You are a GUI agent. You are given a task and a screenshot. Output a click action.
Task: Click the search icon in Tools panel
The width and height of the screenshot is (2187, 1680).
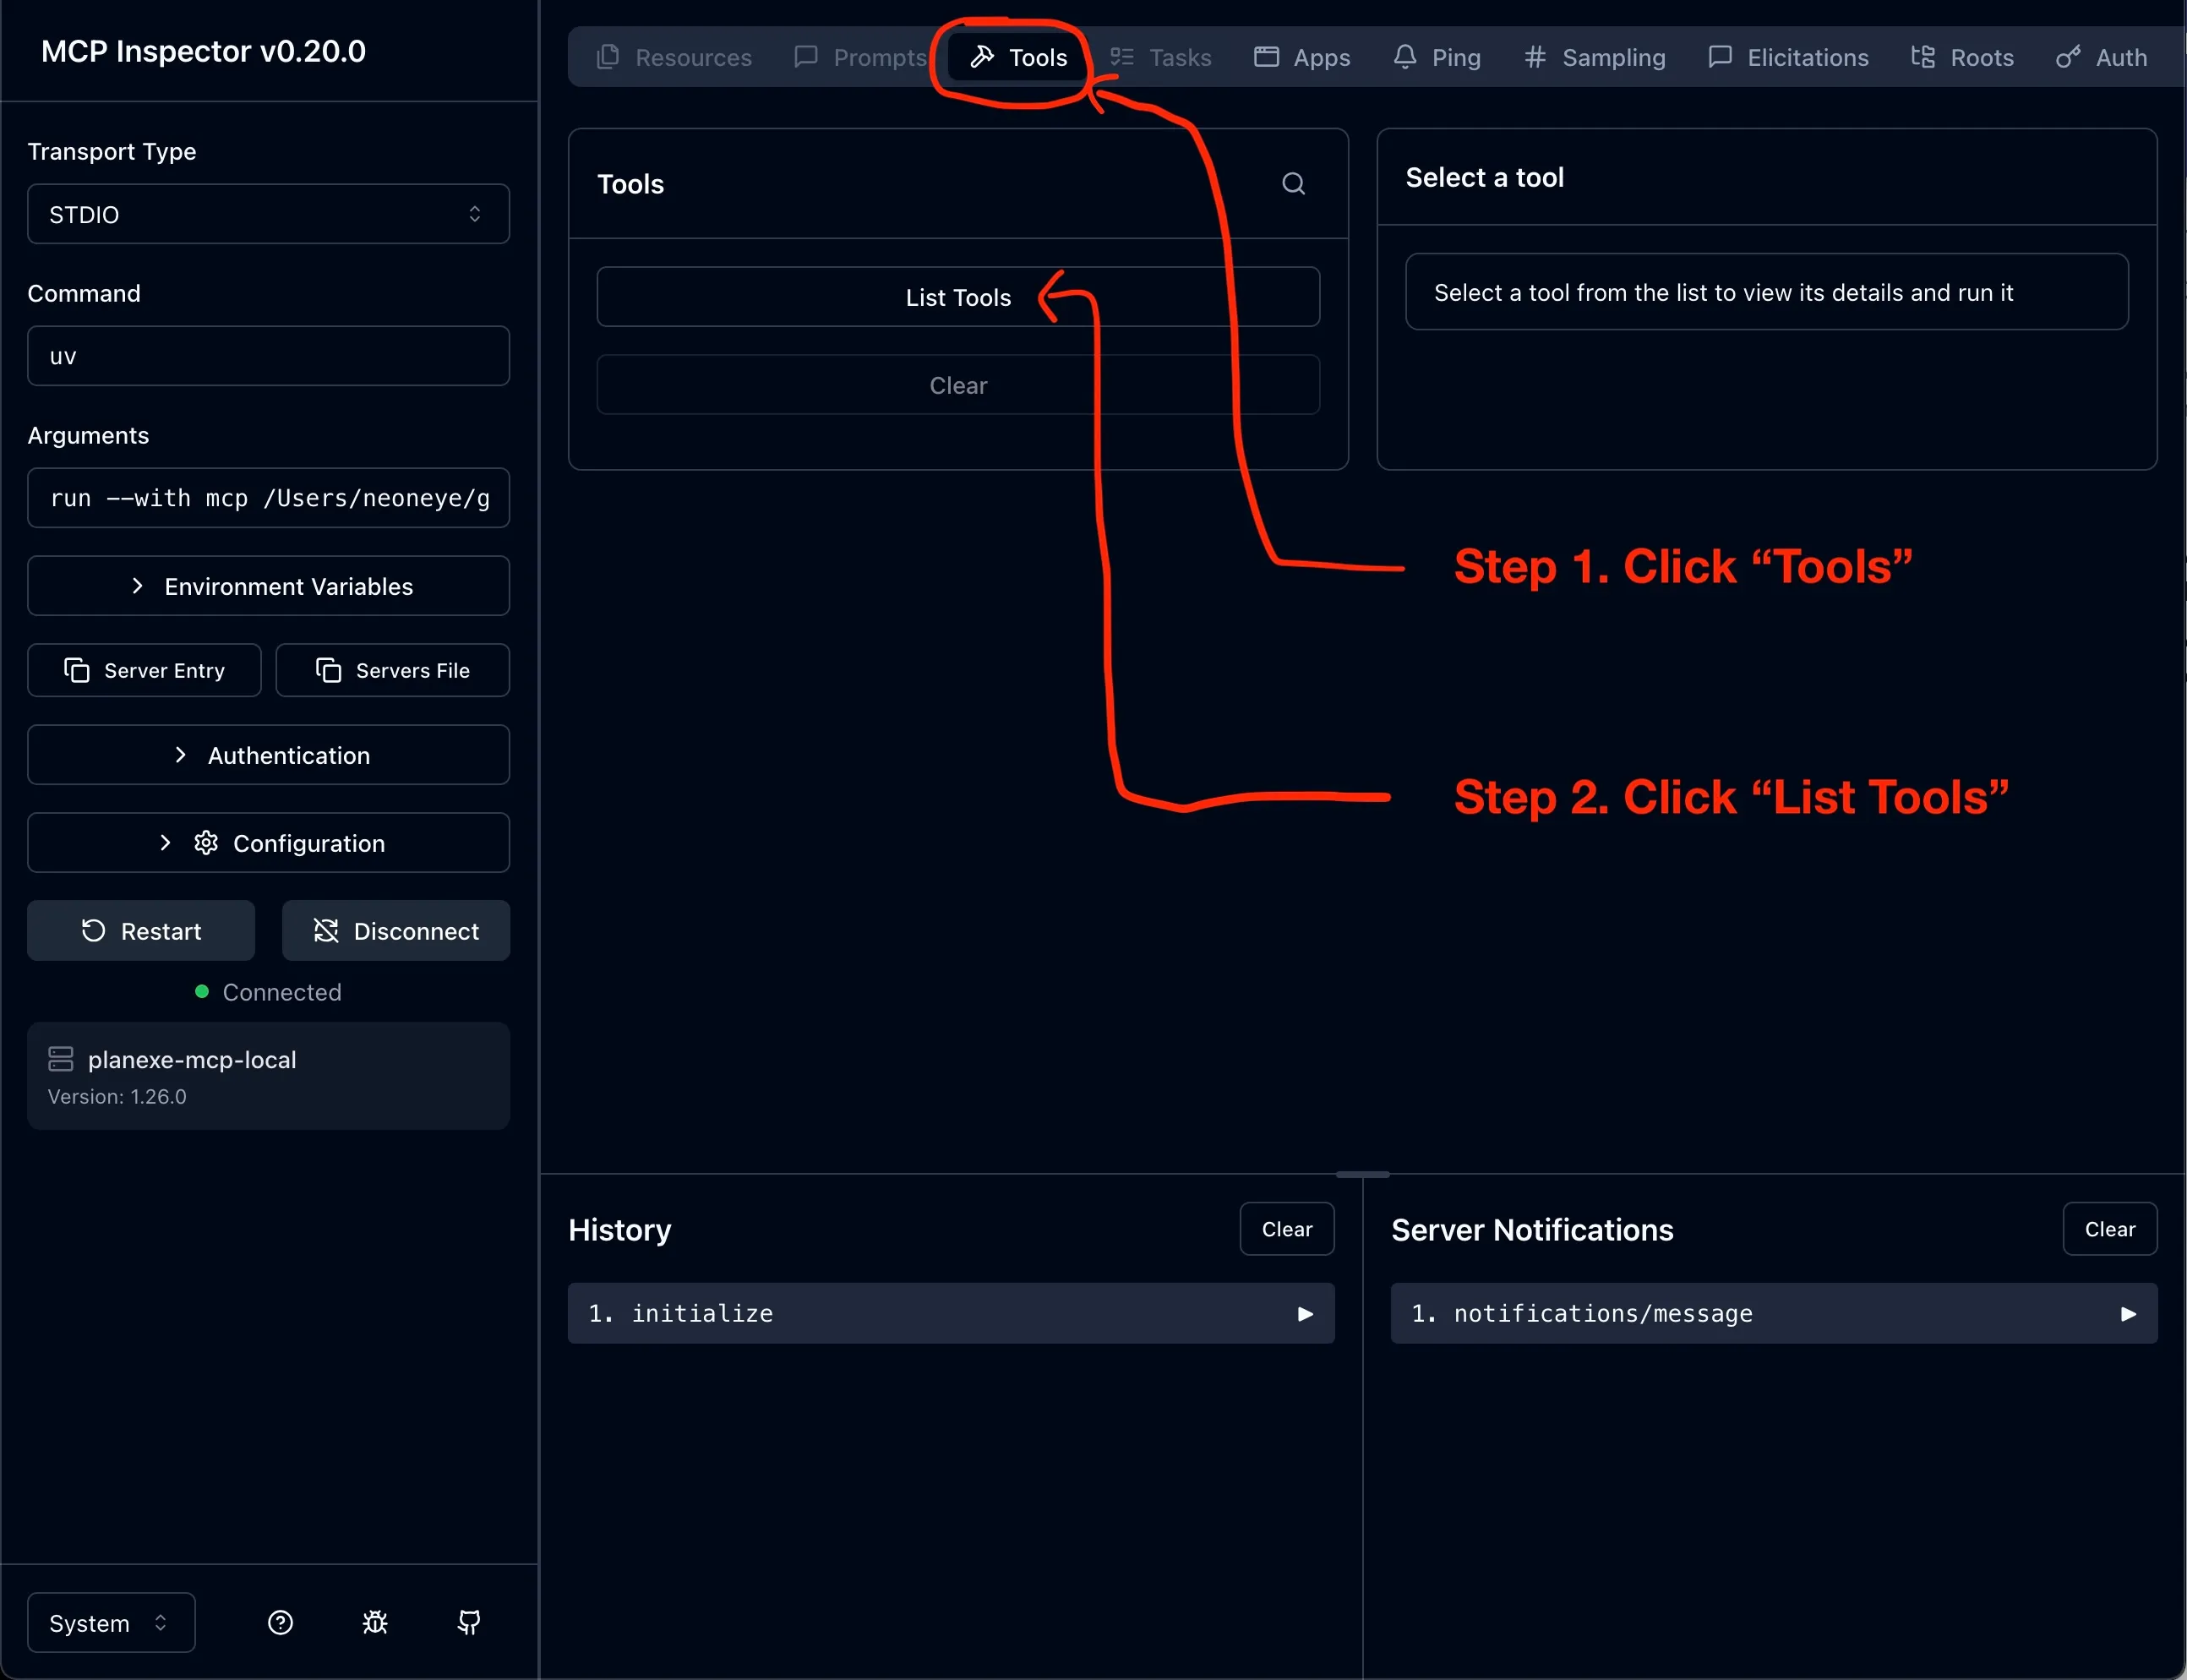1293,184
